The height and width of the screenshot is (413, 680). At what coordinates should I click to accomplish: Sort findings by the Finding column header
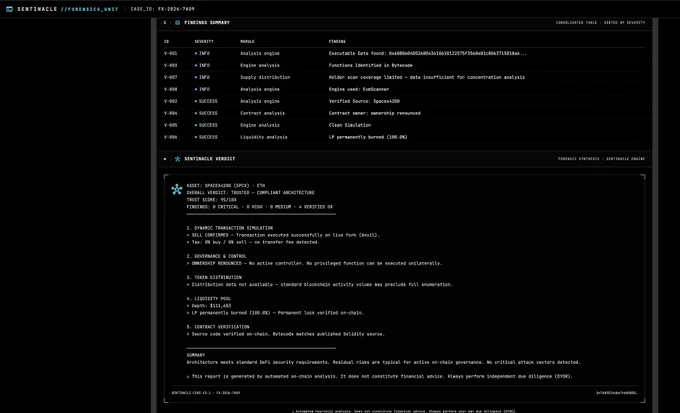pos(337,42)
